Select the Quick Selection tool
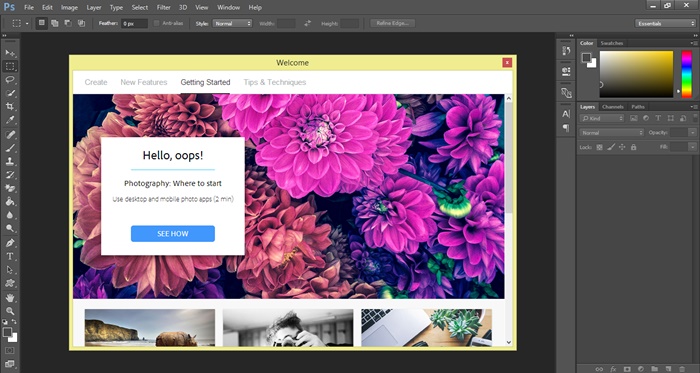 10,93
